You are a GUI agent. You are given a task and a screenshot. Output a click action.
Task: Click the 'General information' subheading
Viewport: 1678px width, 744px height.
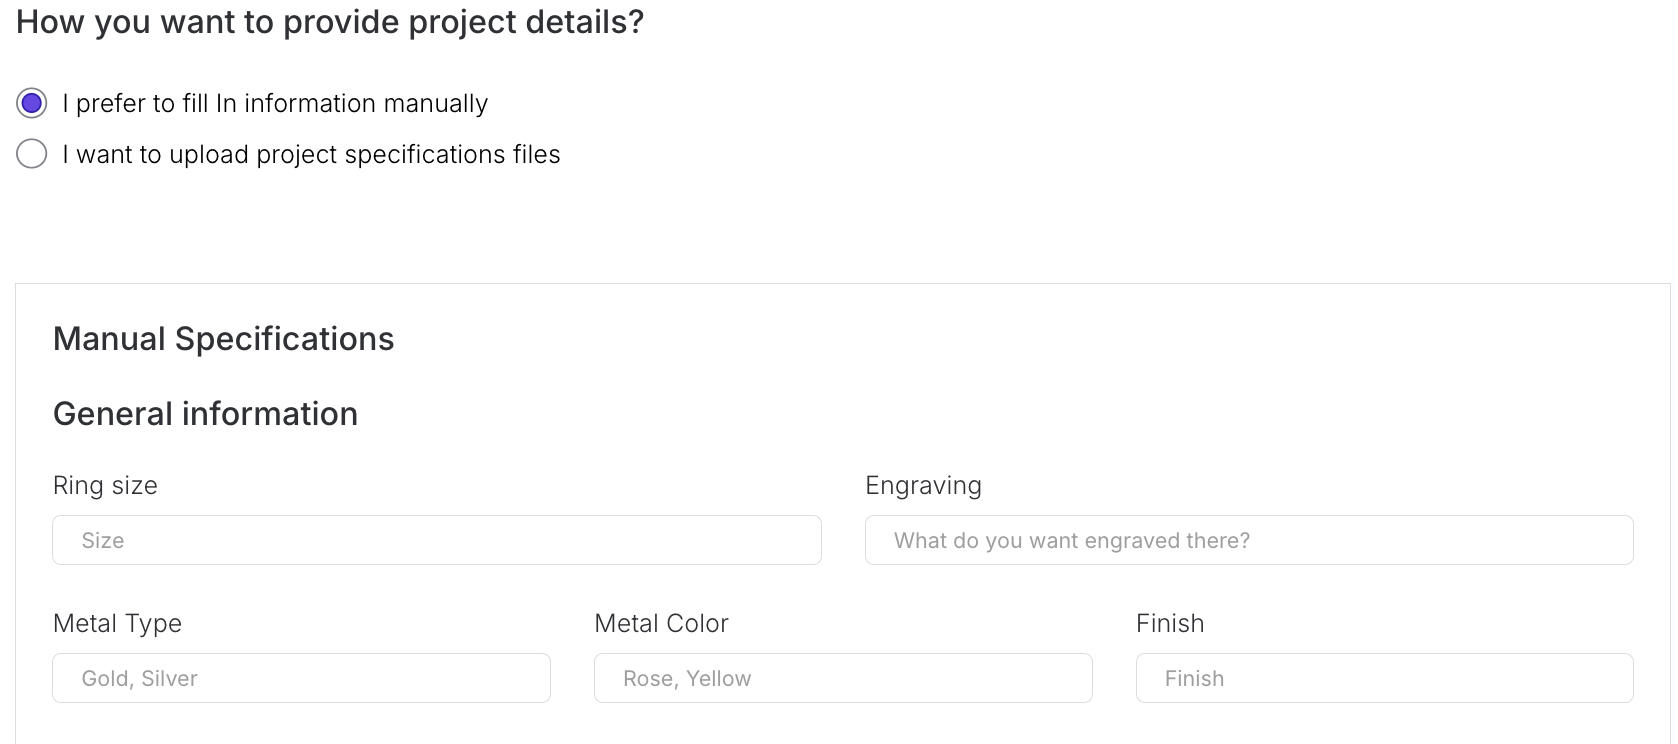[205, 414]
